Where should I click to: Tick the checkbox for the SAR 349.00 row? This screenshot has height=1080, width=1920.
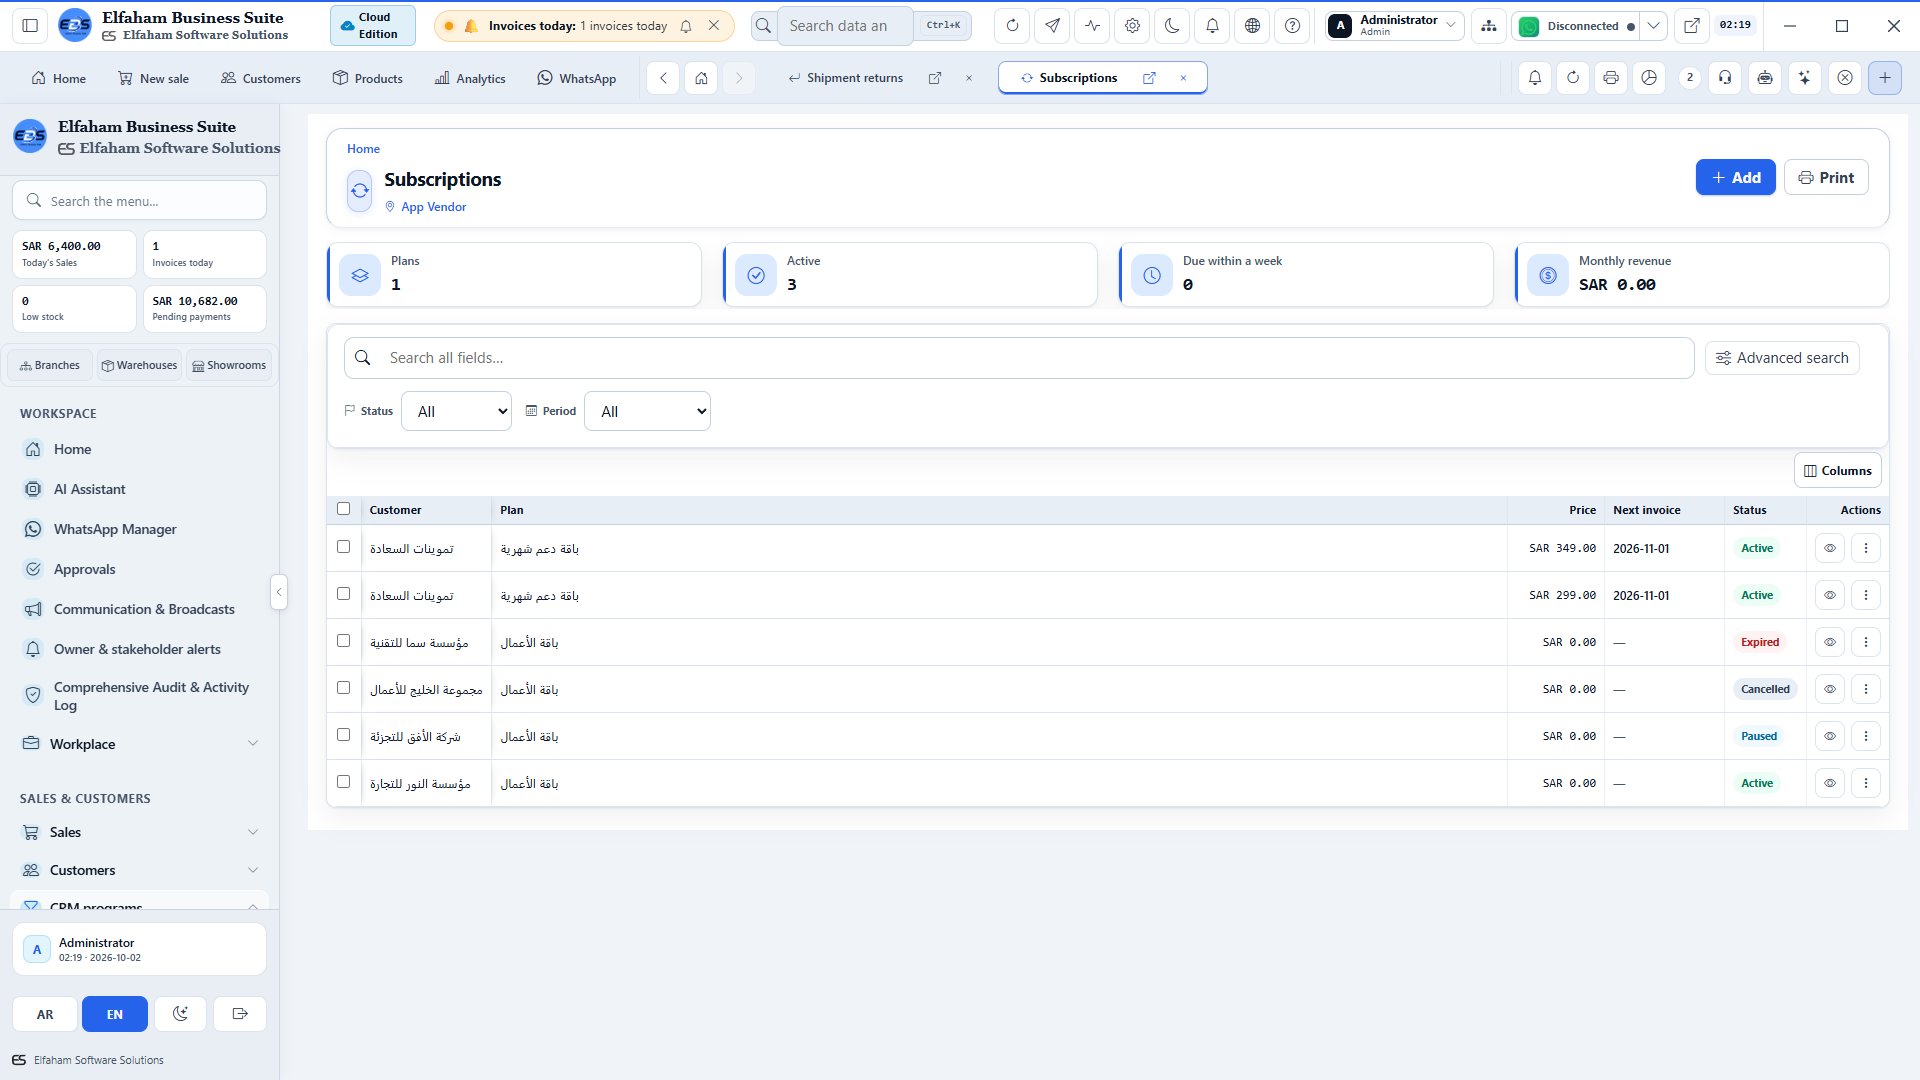(x=343, y=547)
